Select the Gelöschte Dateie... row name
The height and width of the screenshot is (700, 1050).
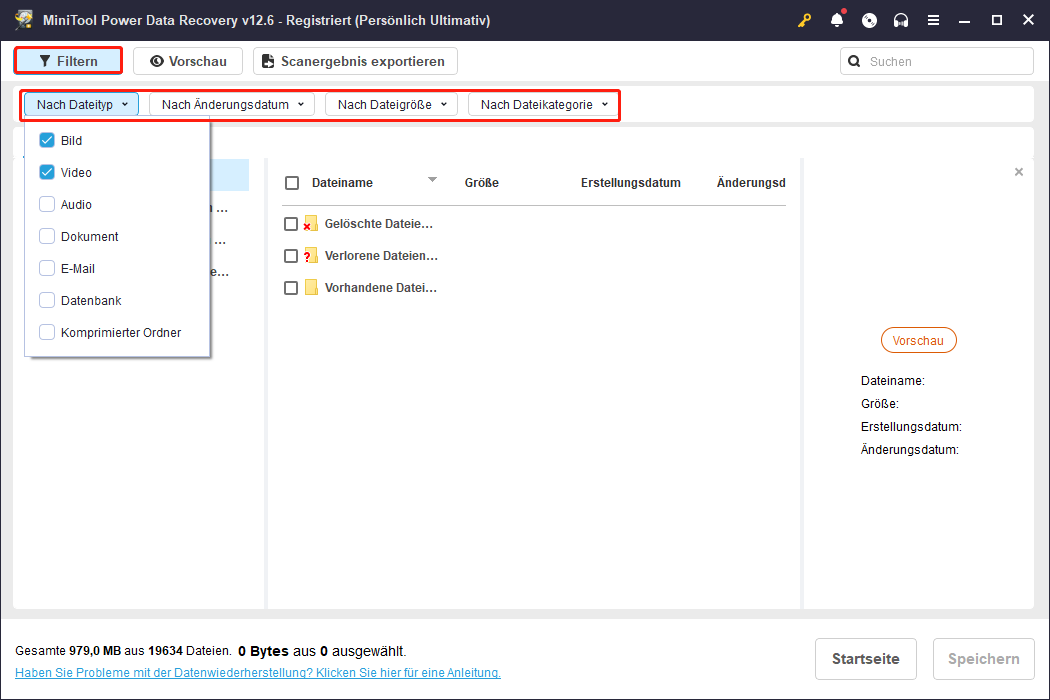[378, 224]
